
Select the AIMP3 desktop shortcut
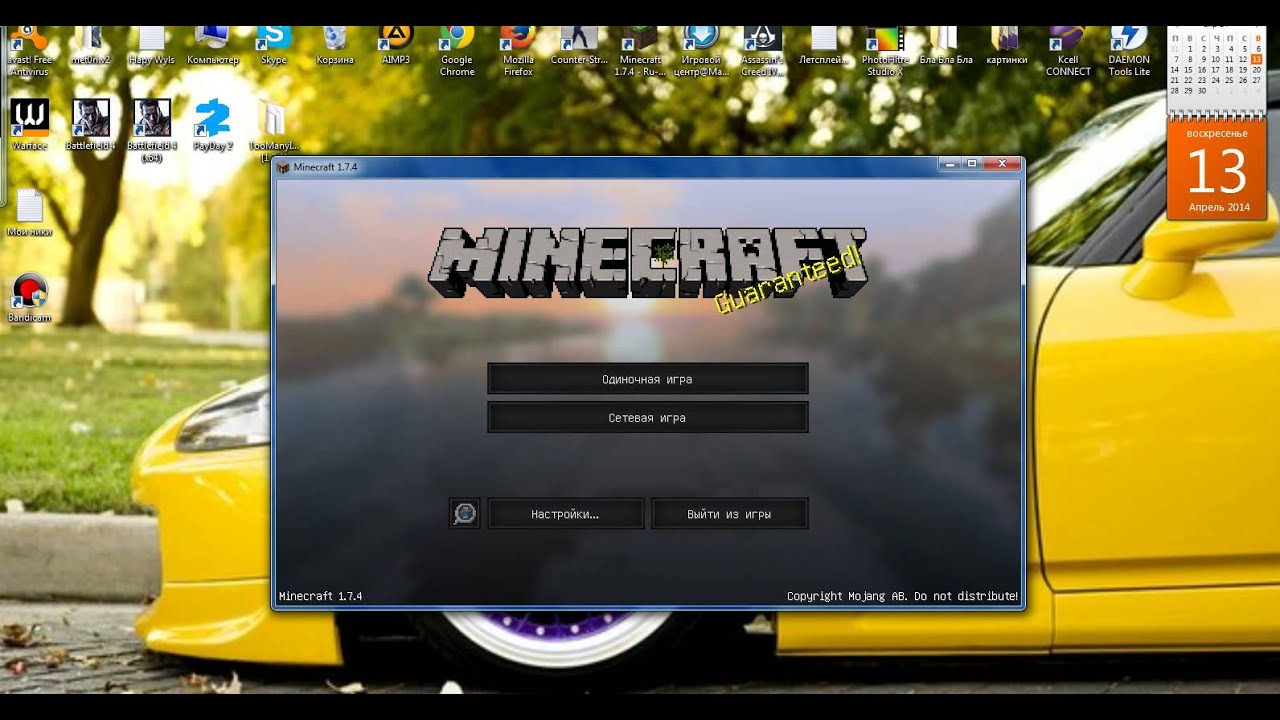(x=396, y=46)
